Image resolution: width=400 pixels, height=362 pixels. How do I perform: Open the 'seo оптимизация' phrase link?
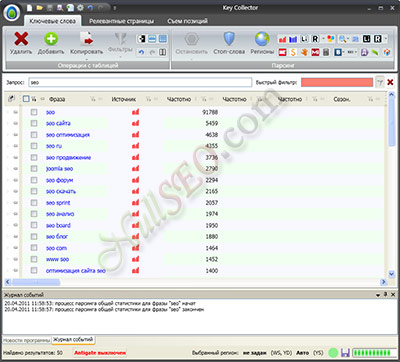coord(68,135)
